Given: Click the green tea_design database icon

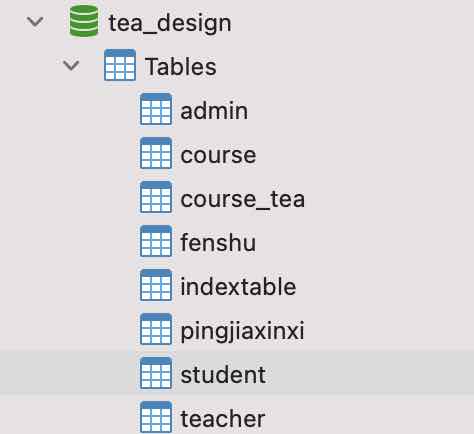Looking at the screenshot, I should pyautogui.click(x=84, y=21).
